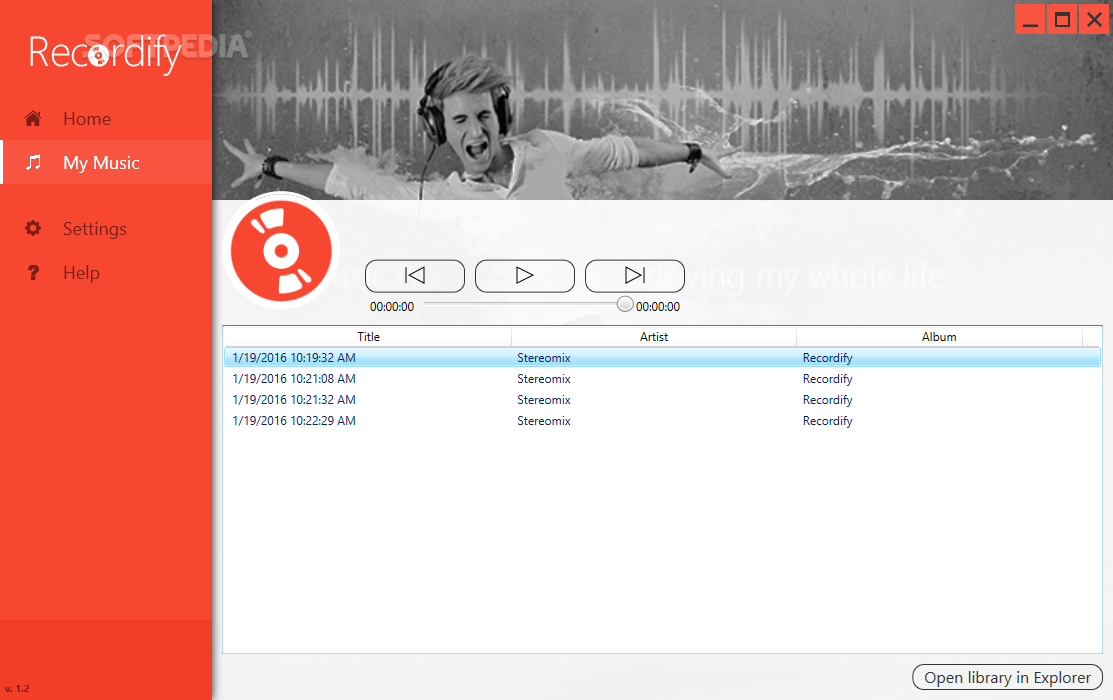Image resolution: width=1113 pixels, height=700 pixels.
Task: Click the total time 00:00:00 label right of slider
Action: (658, 307)
